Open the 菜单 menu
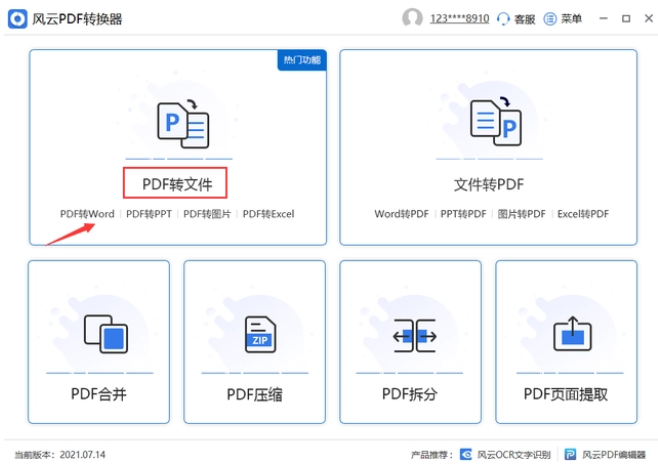 572,19
